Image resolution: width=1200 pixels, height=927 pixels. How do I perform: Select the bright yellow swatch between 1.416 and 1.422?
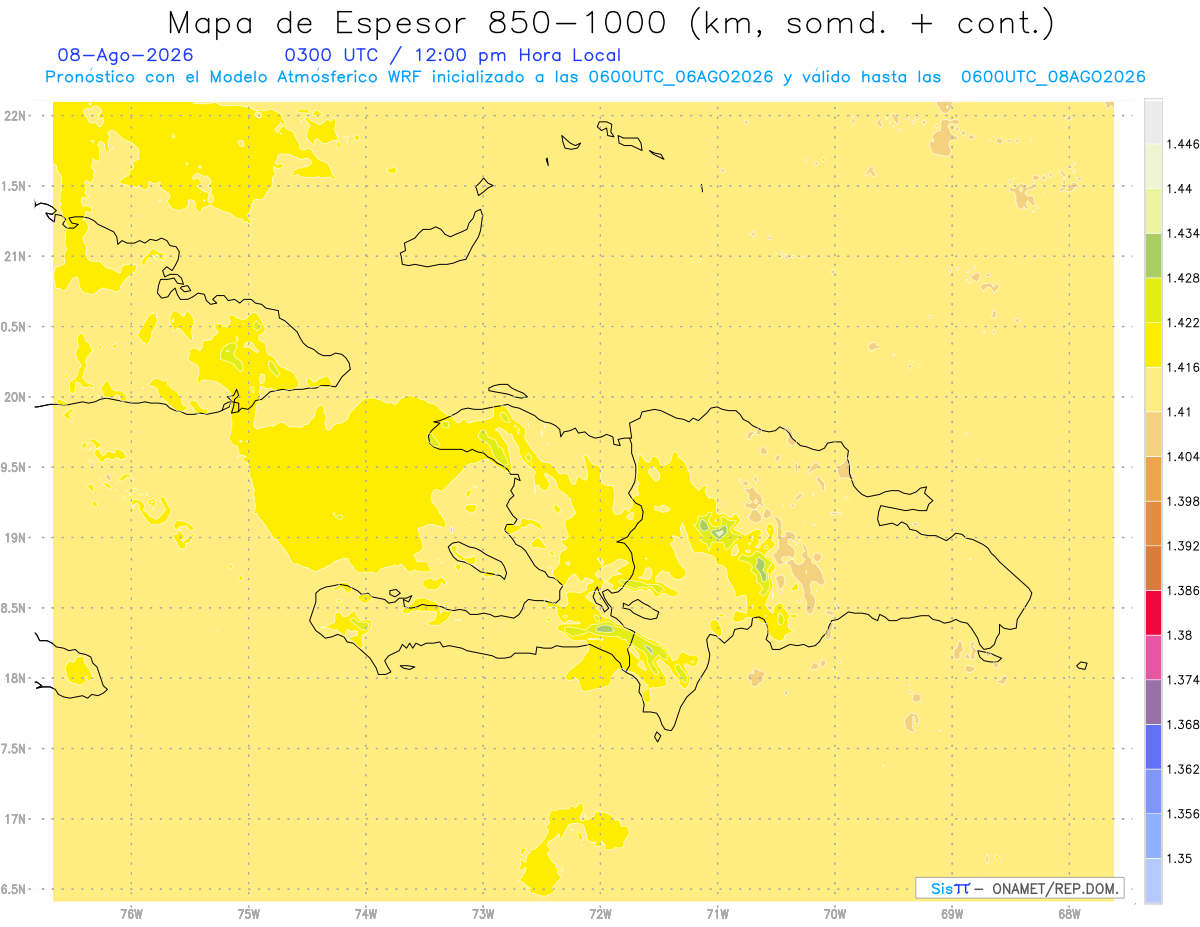[x=1153, y=345]
